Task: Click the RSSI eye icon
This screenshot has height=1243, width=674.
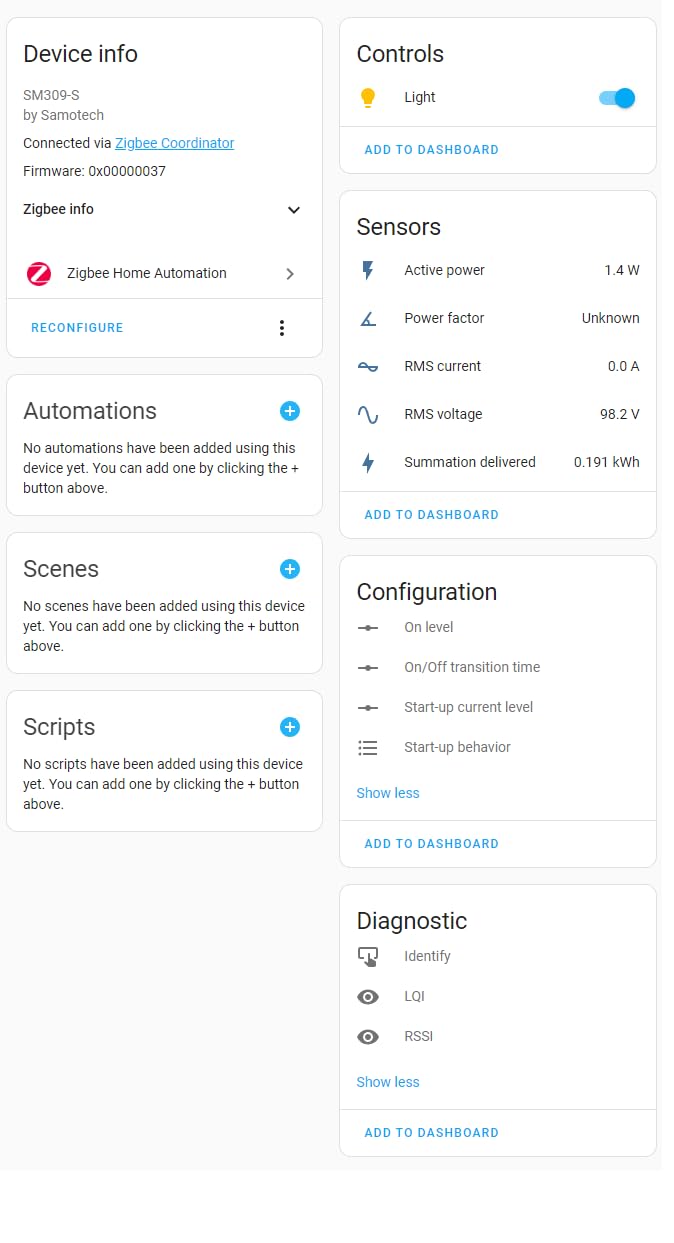Action: tap(368, 1037)
